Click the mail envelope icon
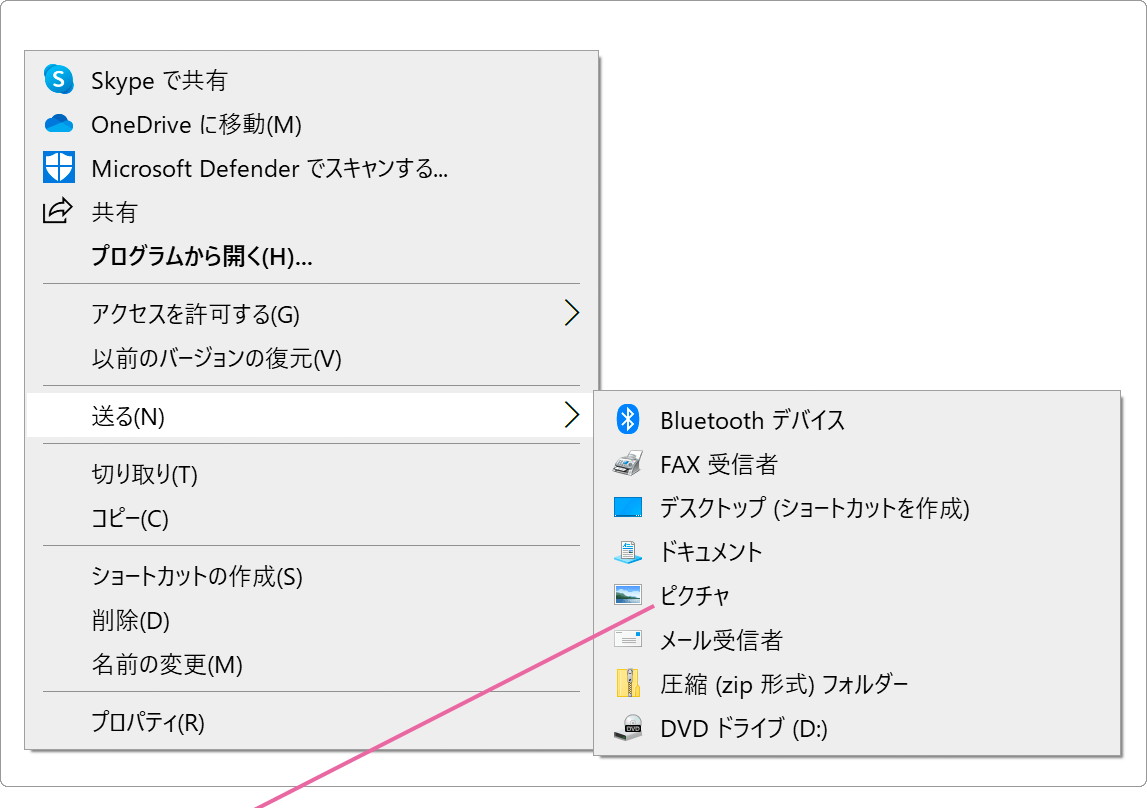This screenshot has height=808, width=1147. tap(628, 639)
